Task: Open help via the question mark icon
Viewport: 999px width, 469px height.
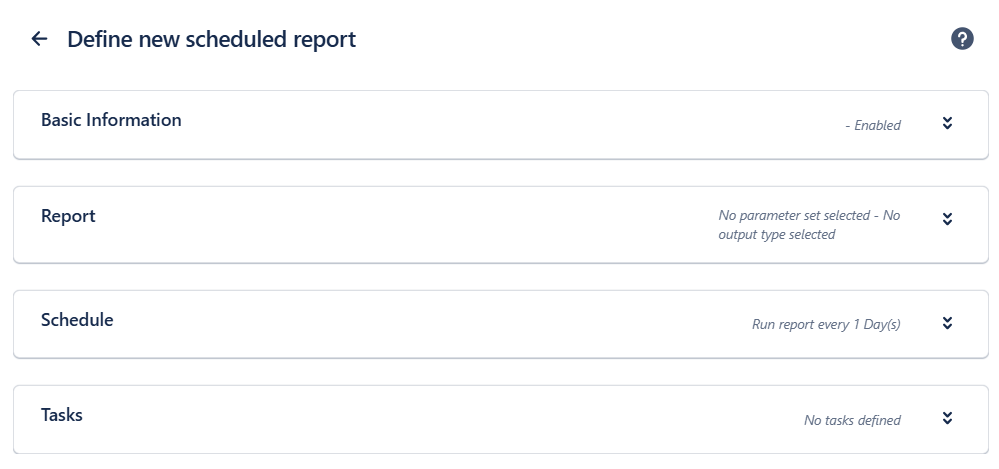Action: 962,39
